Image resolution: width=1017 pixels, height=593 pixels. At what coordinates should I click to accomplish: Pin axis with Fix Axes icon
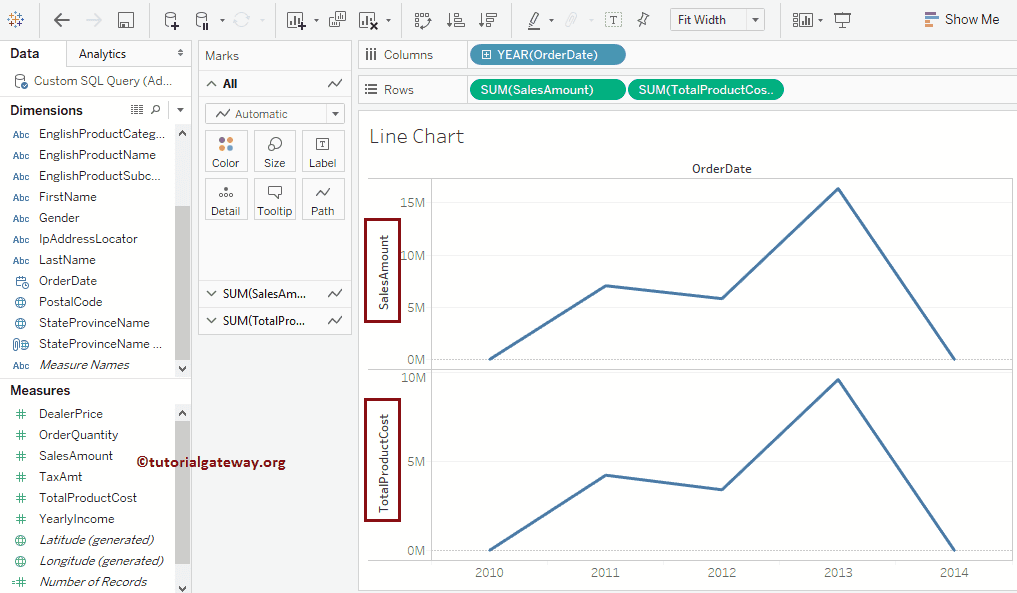[643, 20]
